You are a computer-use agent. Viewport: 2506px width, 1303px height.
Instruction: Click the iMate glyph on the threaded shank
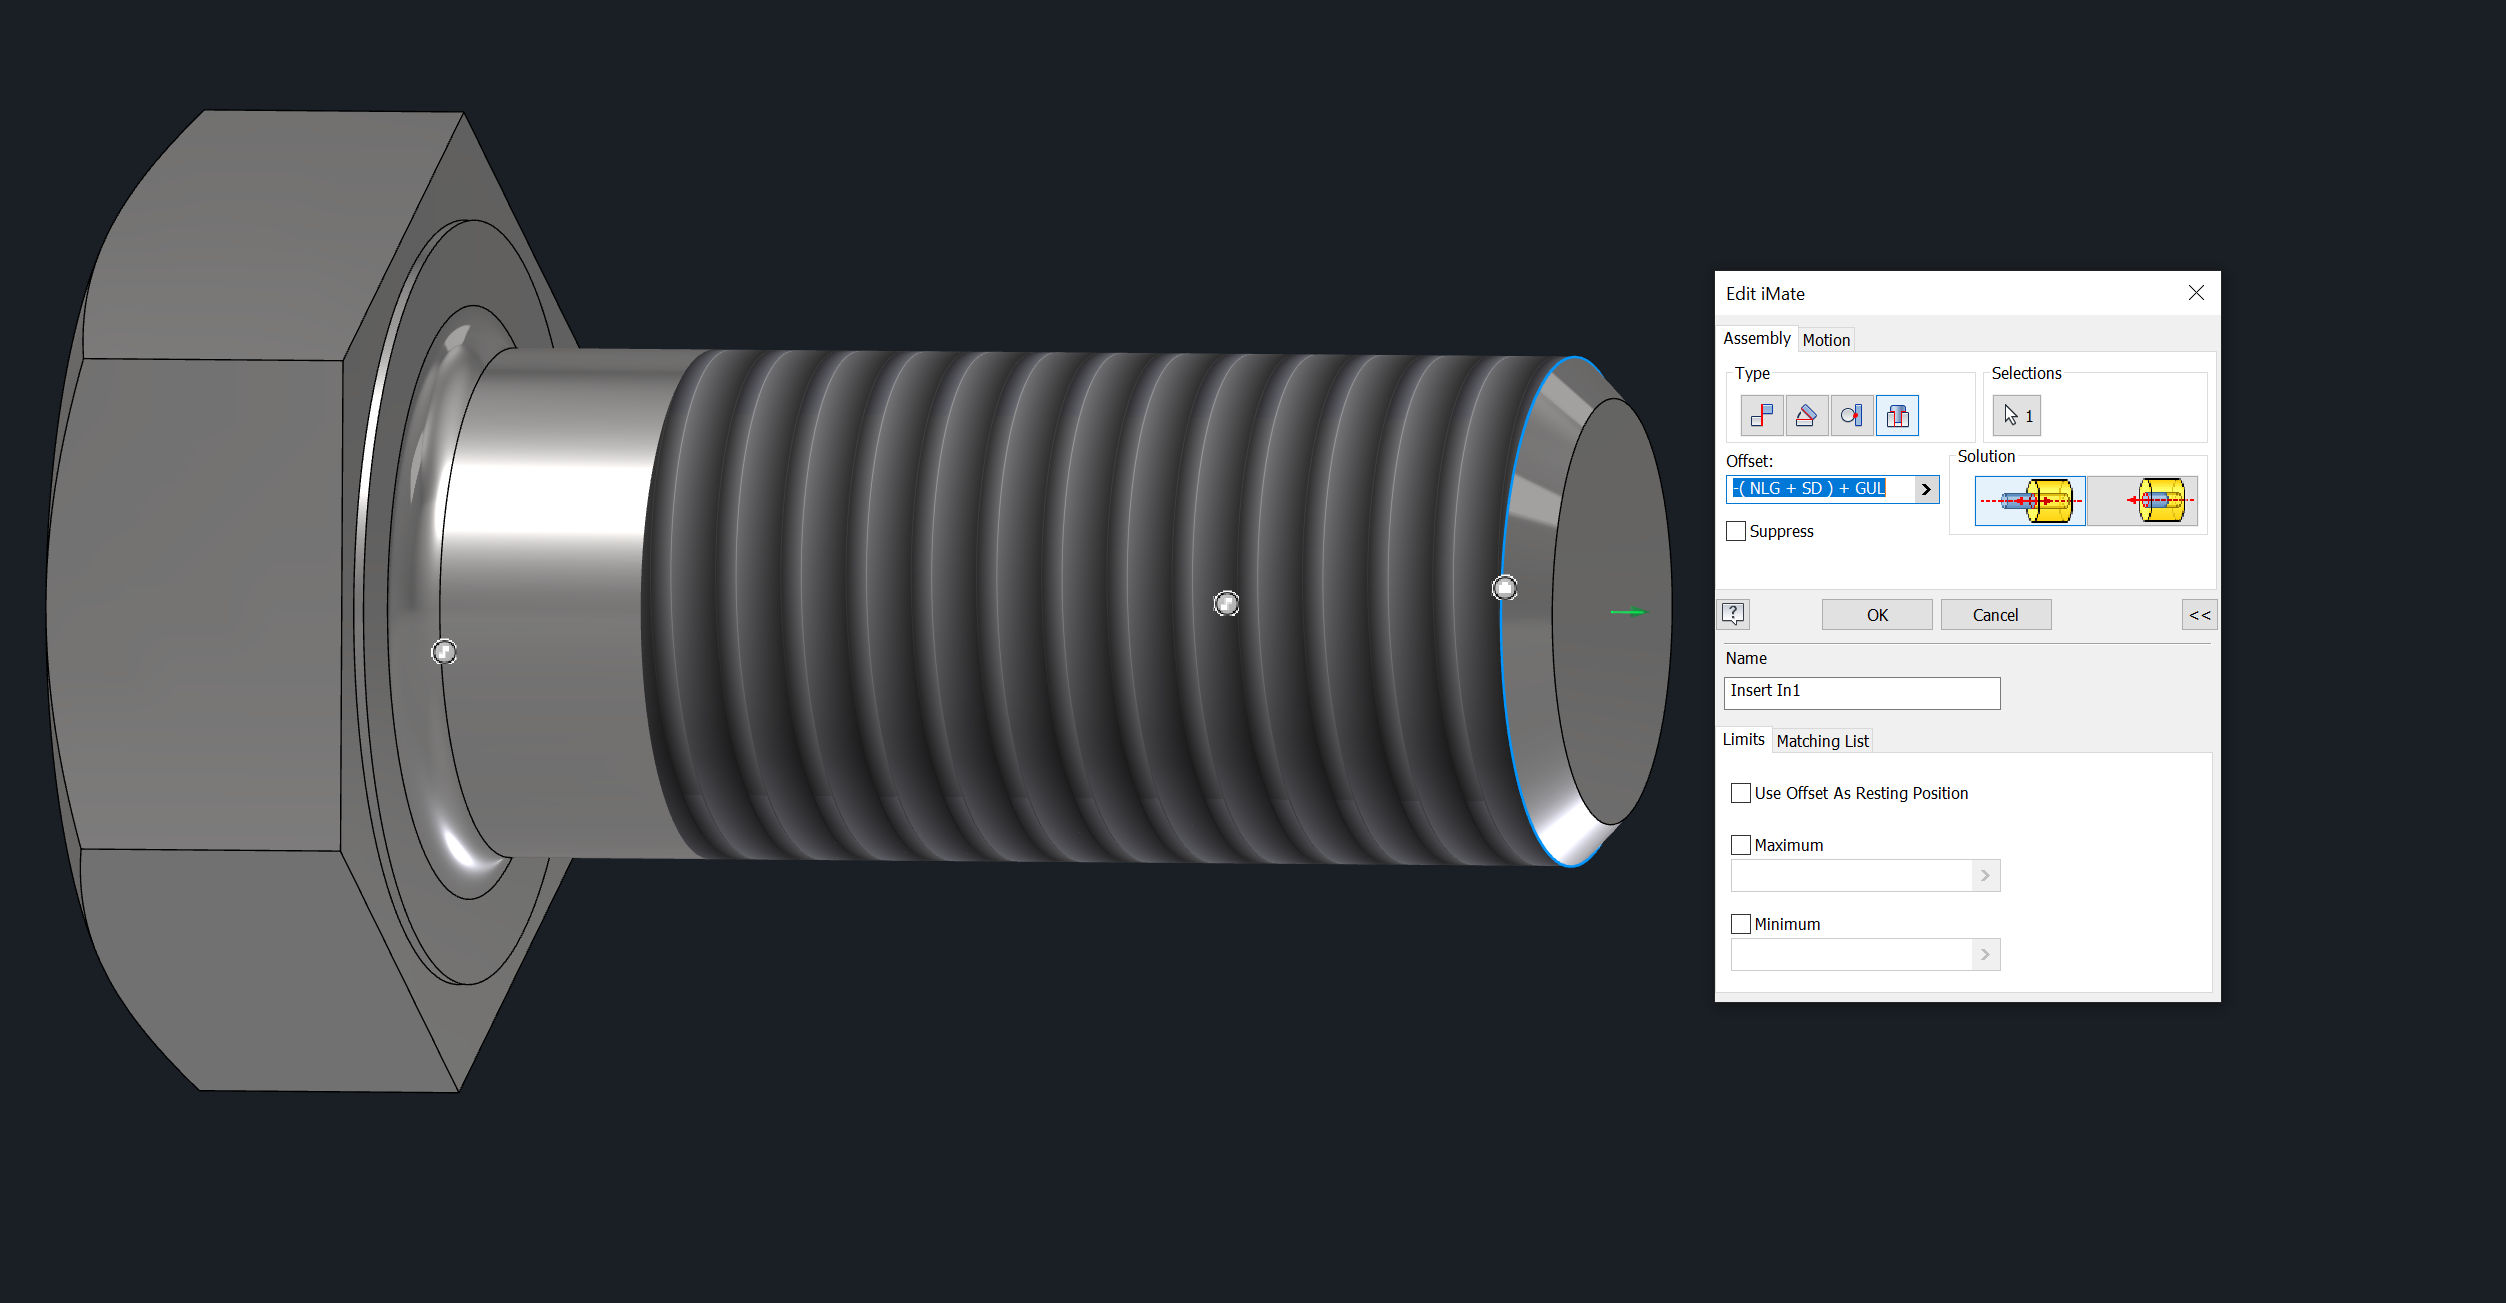(1226, 603)
